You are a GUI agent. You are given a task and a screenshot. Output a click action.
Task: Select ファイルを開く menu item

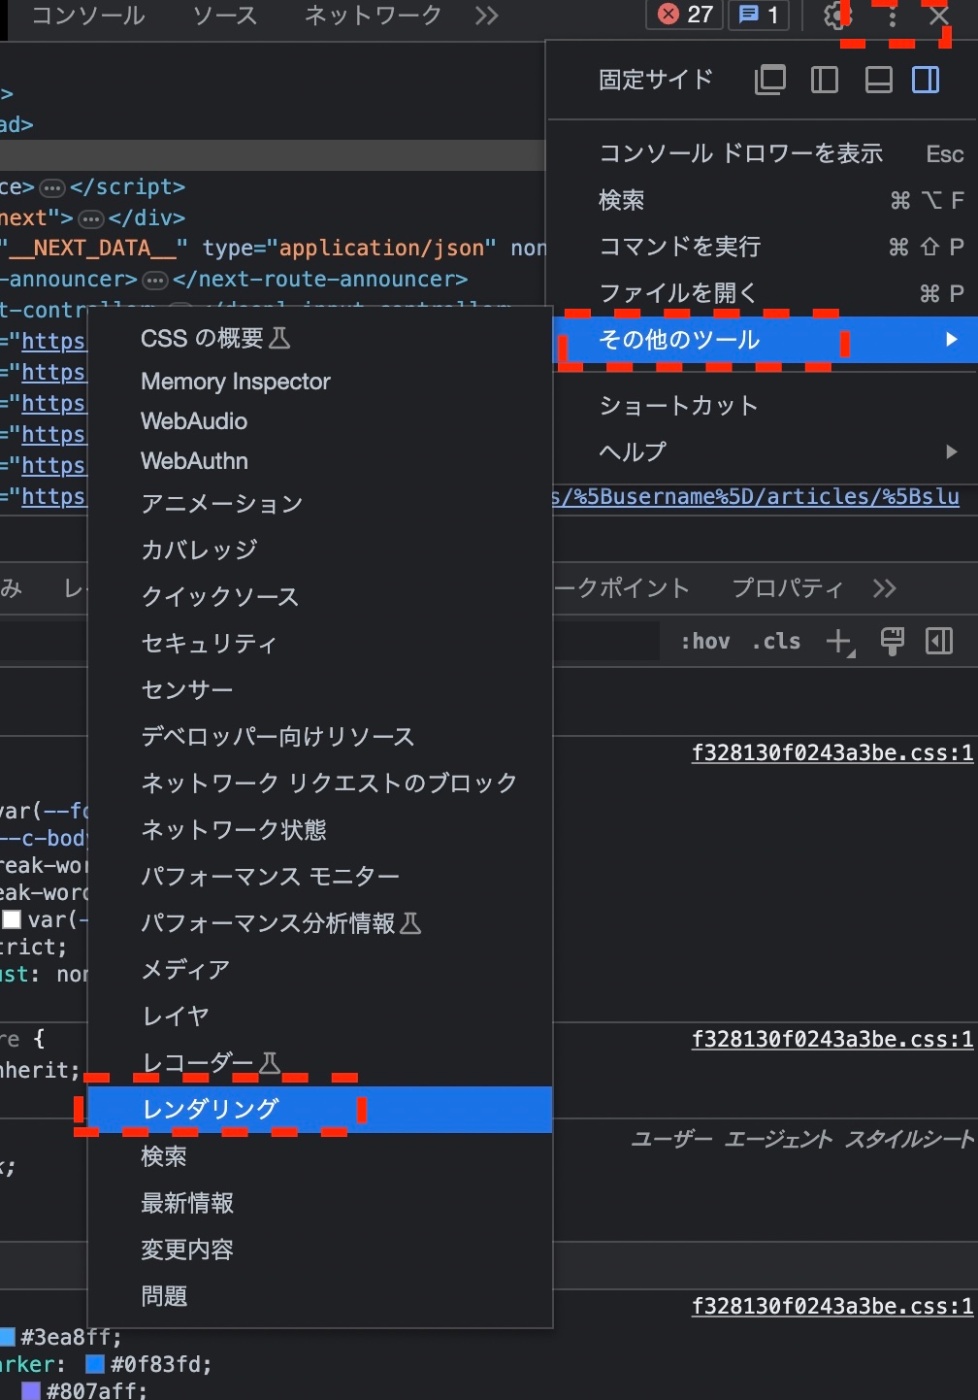point(762,293)
